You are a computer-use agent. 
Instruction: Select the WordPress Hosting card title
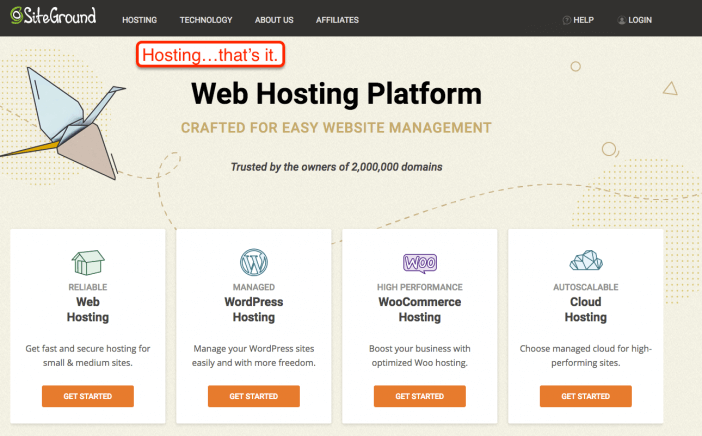(x=254, y=309)
